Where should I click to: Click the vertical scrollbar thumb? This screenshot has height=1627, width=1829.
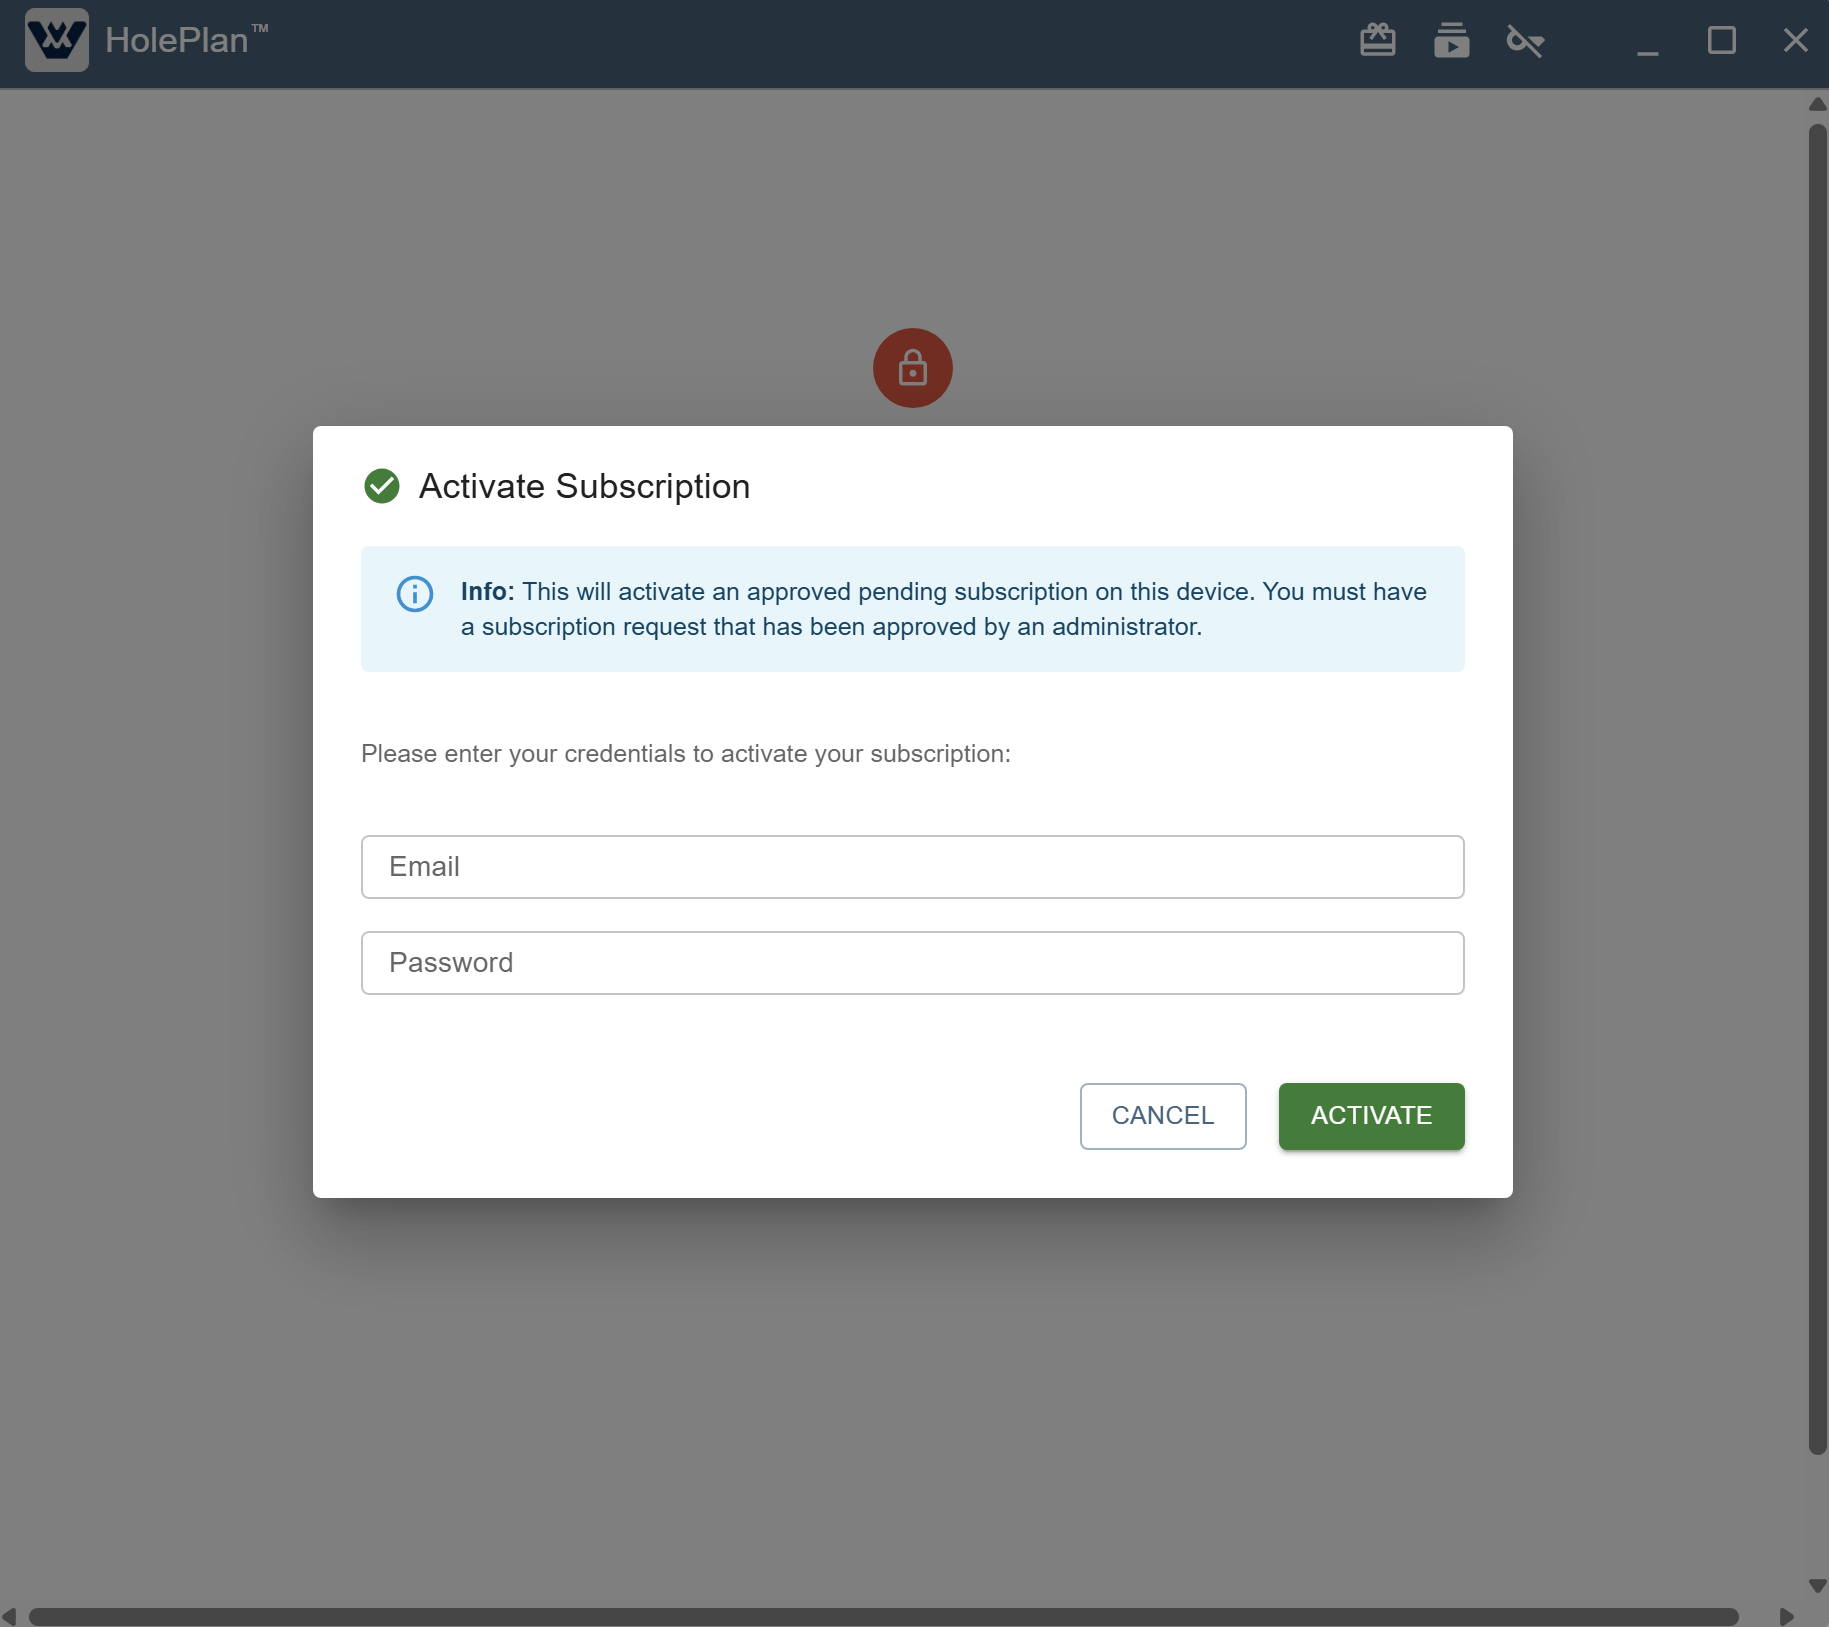pos(1817,788)
